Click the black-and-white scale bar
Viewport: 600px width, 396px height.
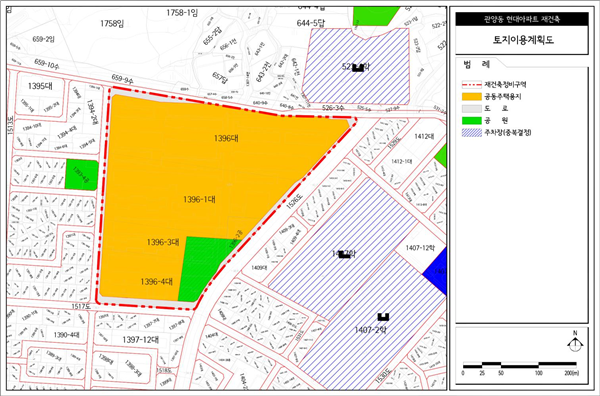[520, 364]
